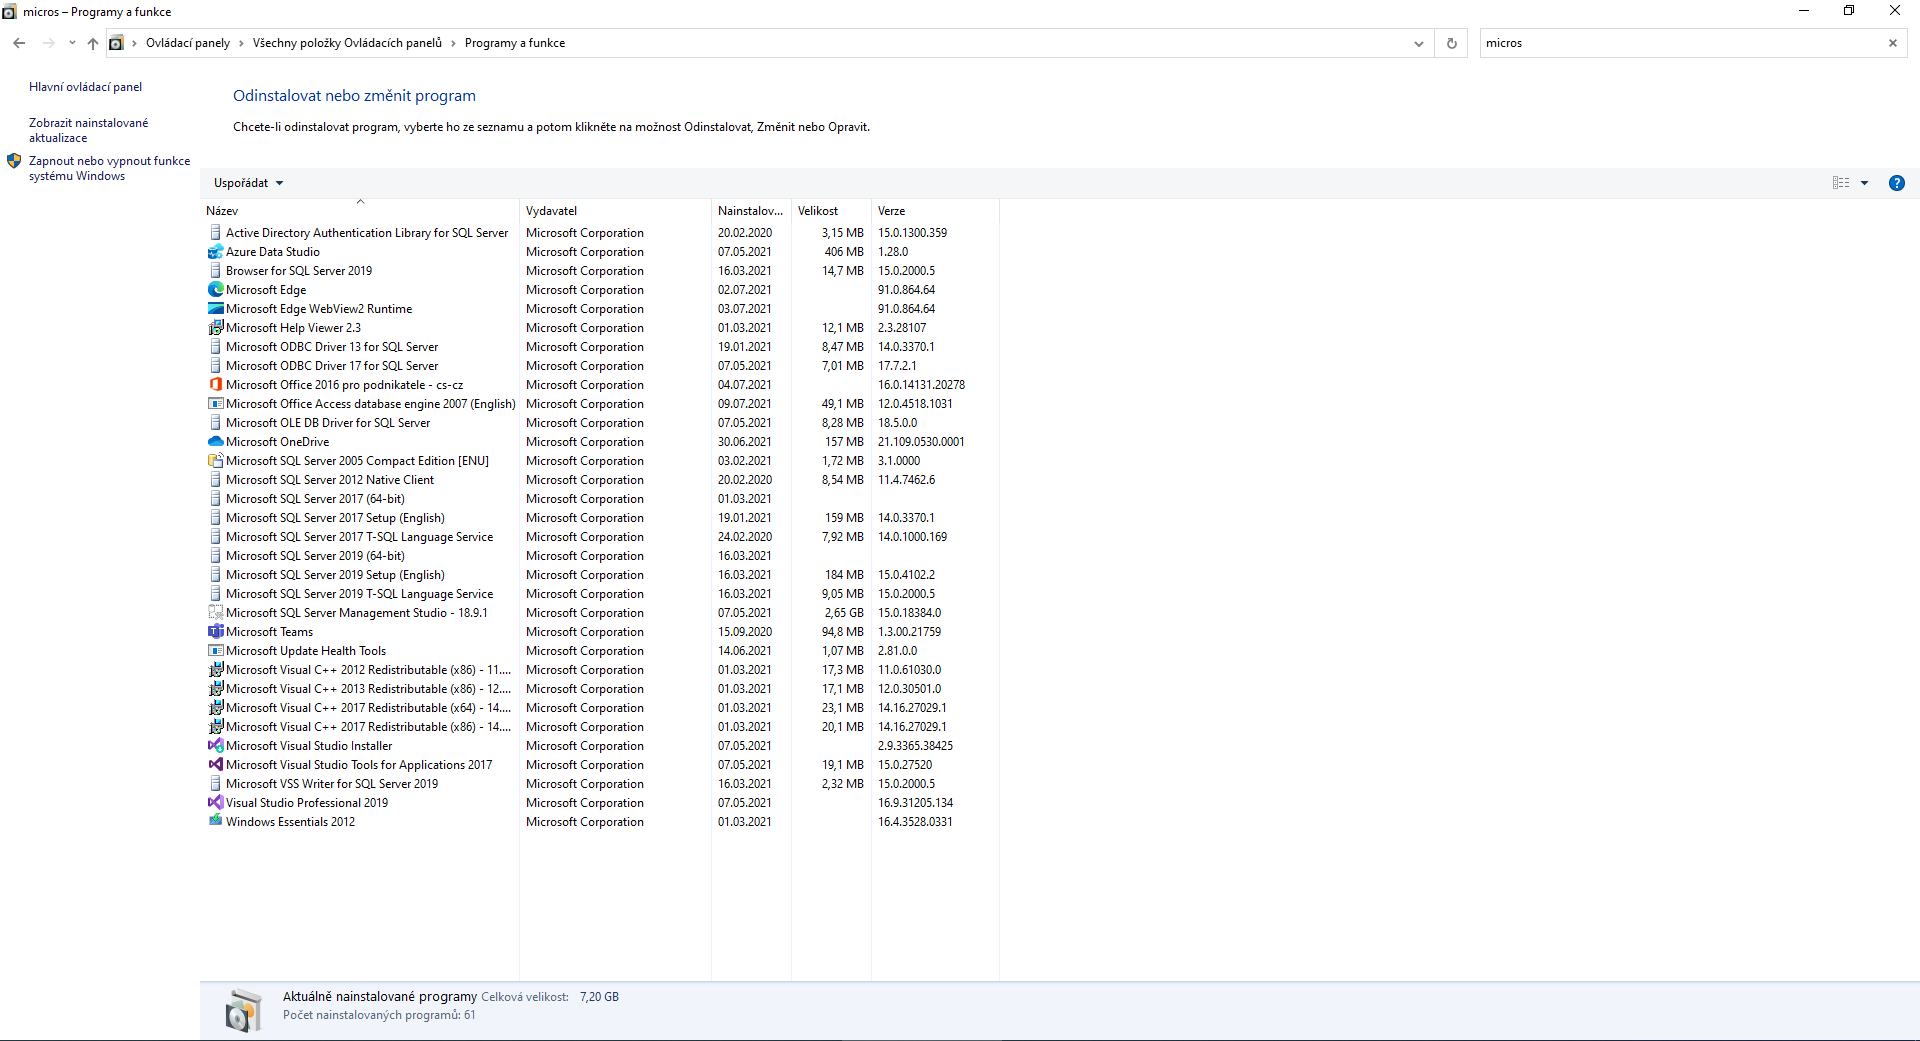Open Zobrazit nainstalované aktualizace link
The image size is (1920, 1041).
point(88,130)
